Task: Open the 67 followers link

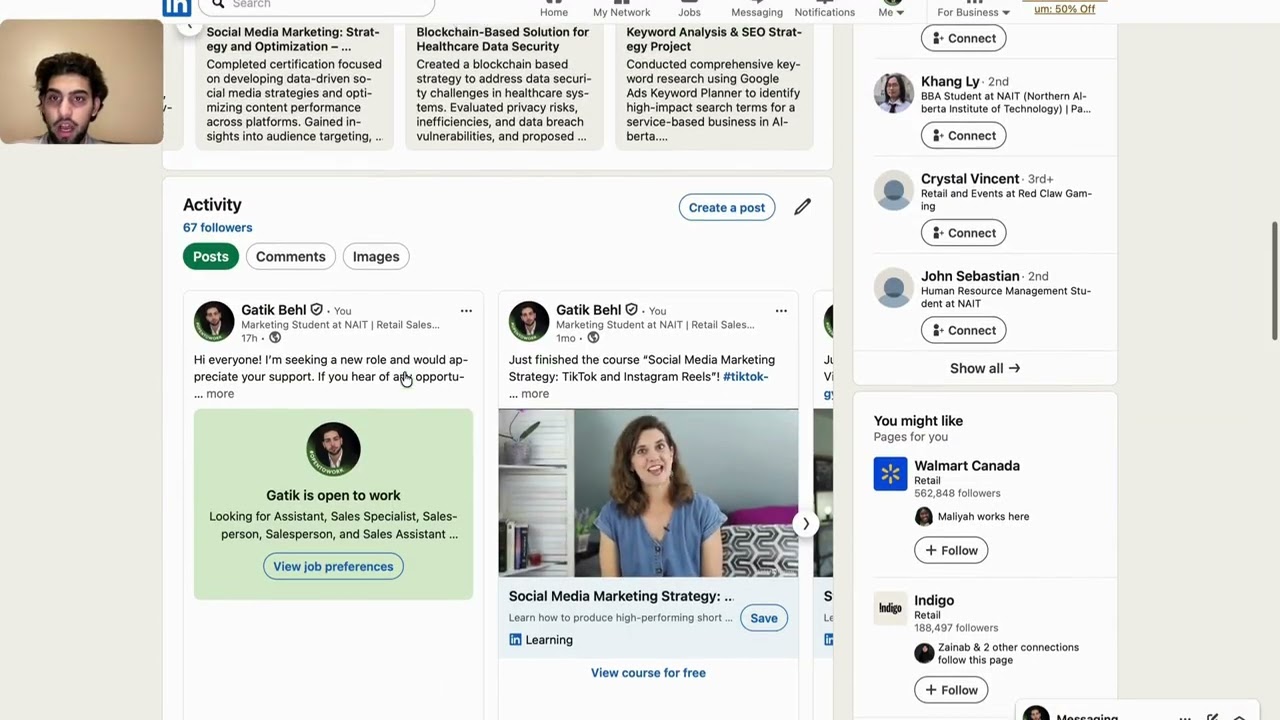Action: [218, 228]
